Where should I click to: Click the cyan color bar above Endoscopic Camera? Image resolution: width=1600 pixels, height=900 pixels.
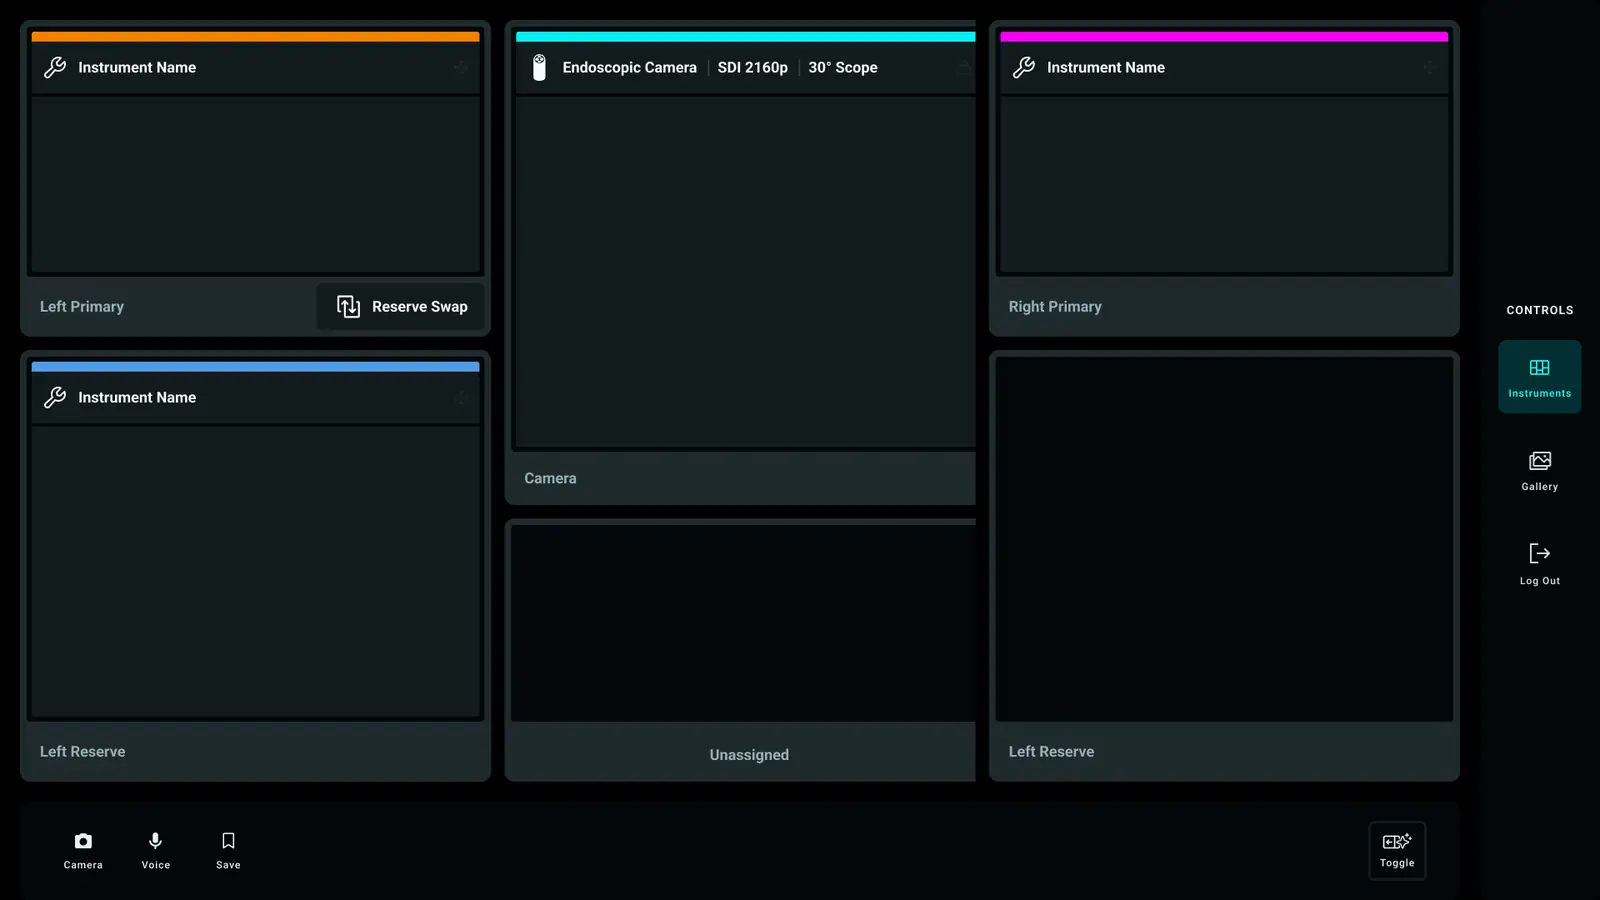tap(745, 37)
